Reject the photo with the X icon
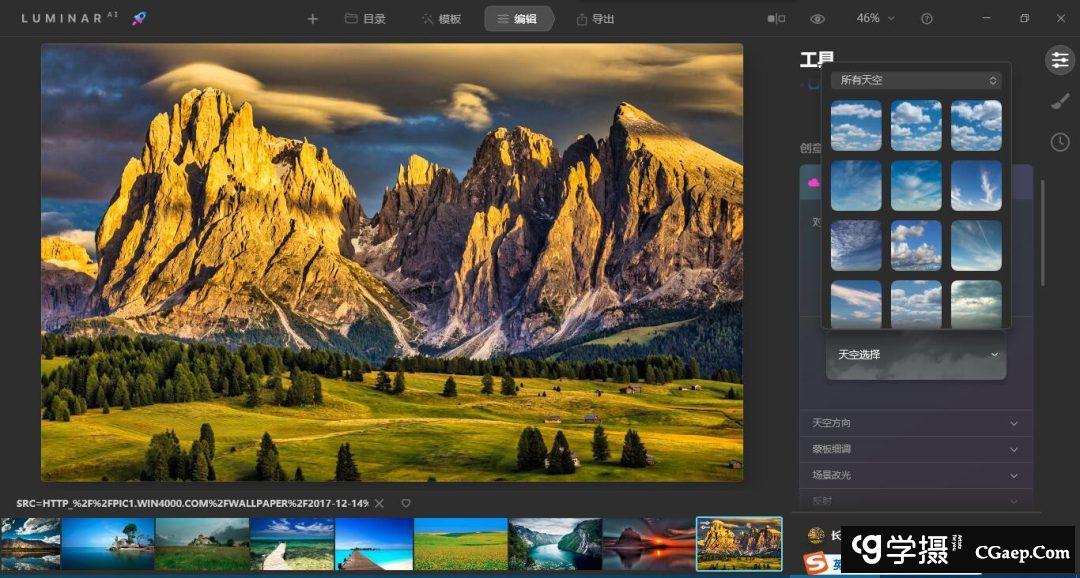 point(379,503)
